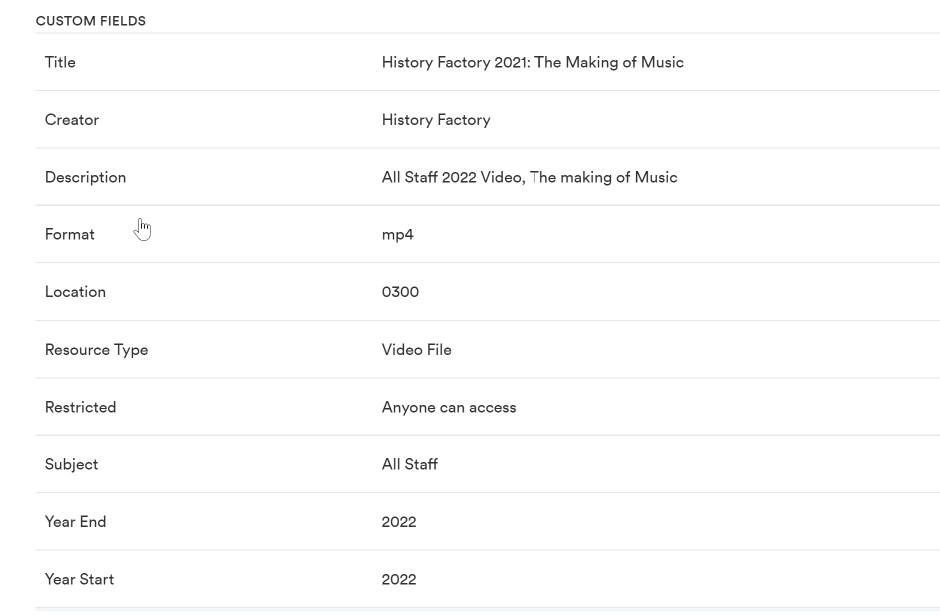
Task: Select the mp4 format value
Action: [397, 235]
